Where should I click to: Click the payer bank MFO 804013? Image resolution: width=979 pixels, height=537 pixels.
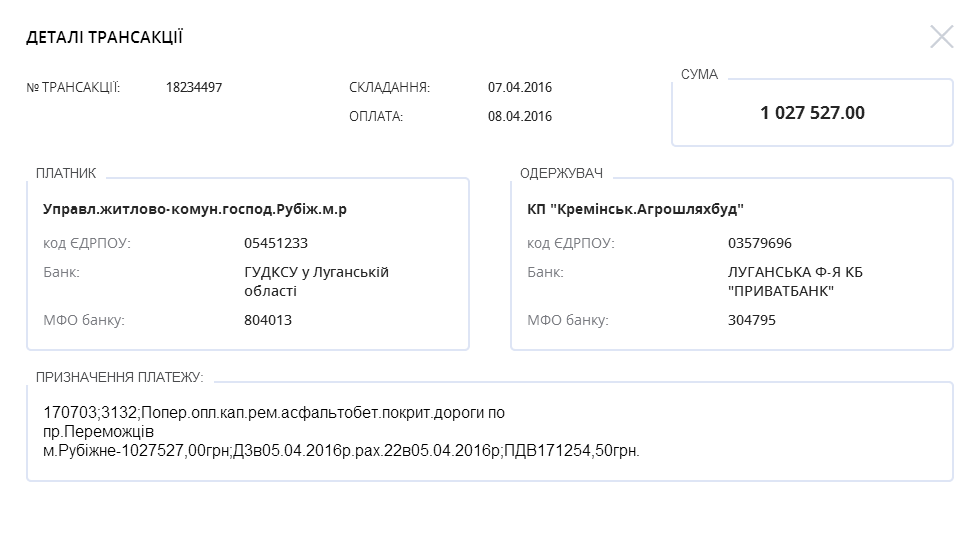coord(268,320)
